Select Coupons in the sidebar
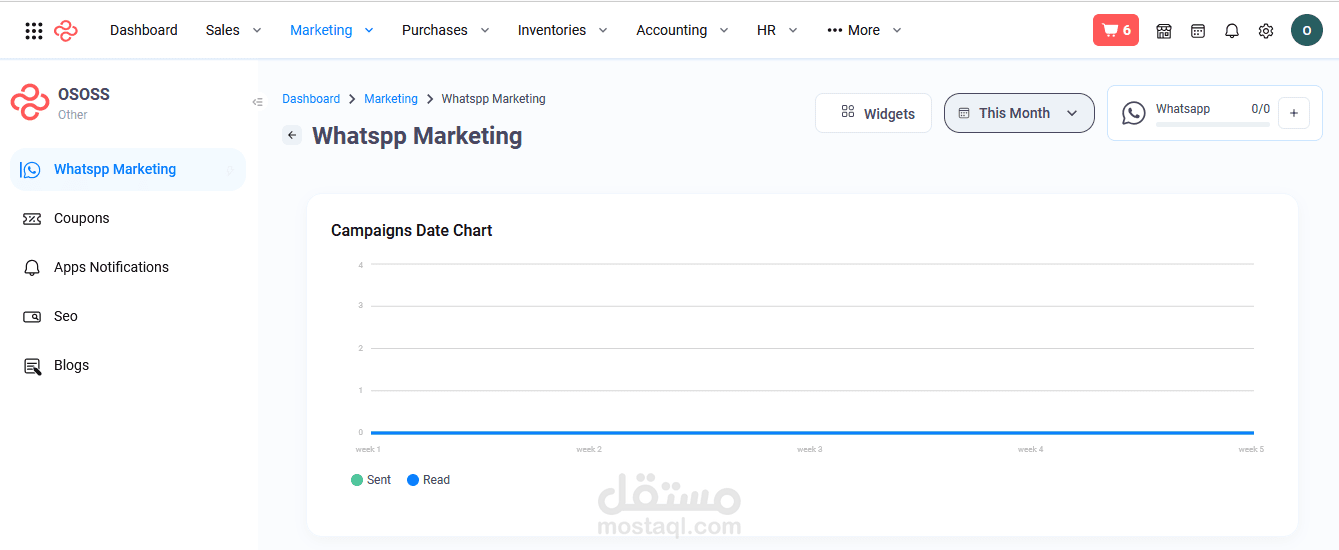1339x550 pixels. (82, 218)
